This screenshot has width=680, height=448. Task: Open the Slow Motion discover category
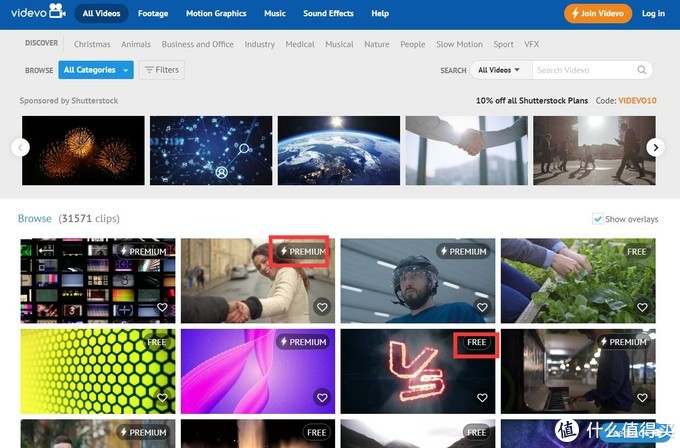[459, 44]
